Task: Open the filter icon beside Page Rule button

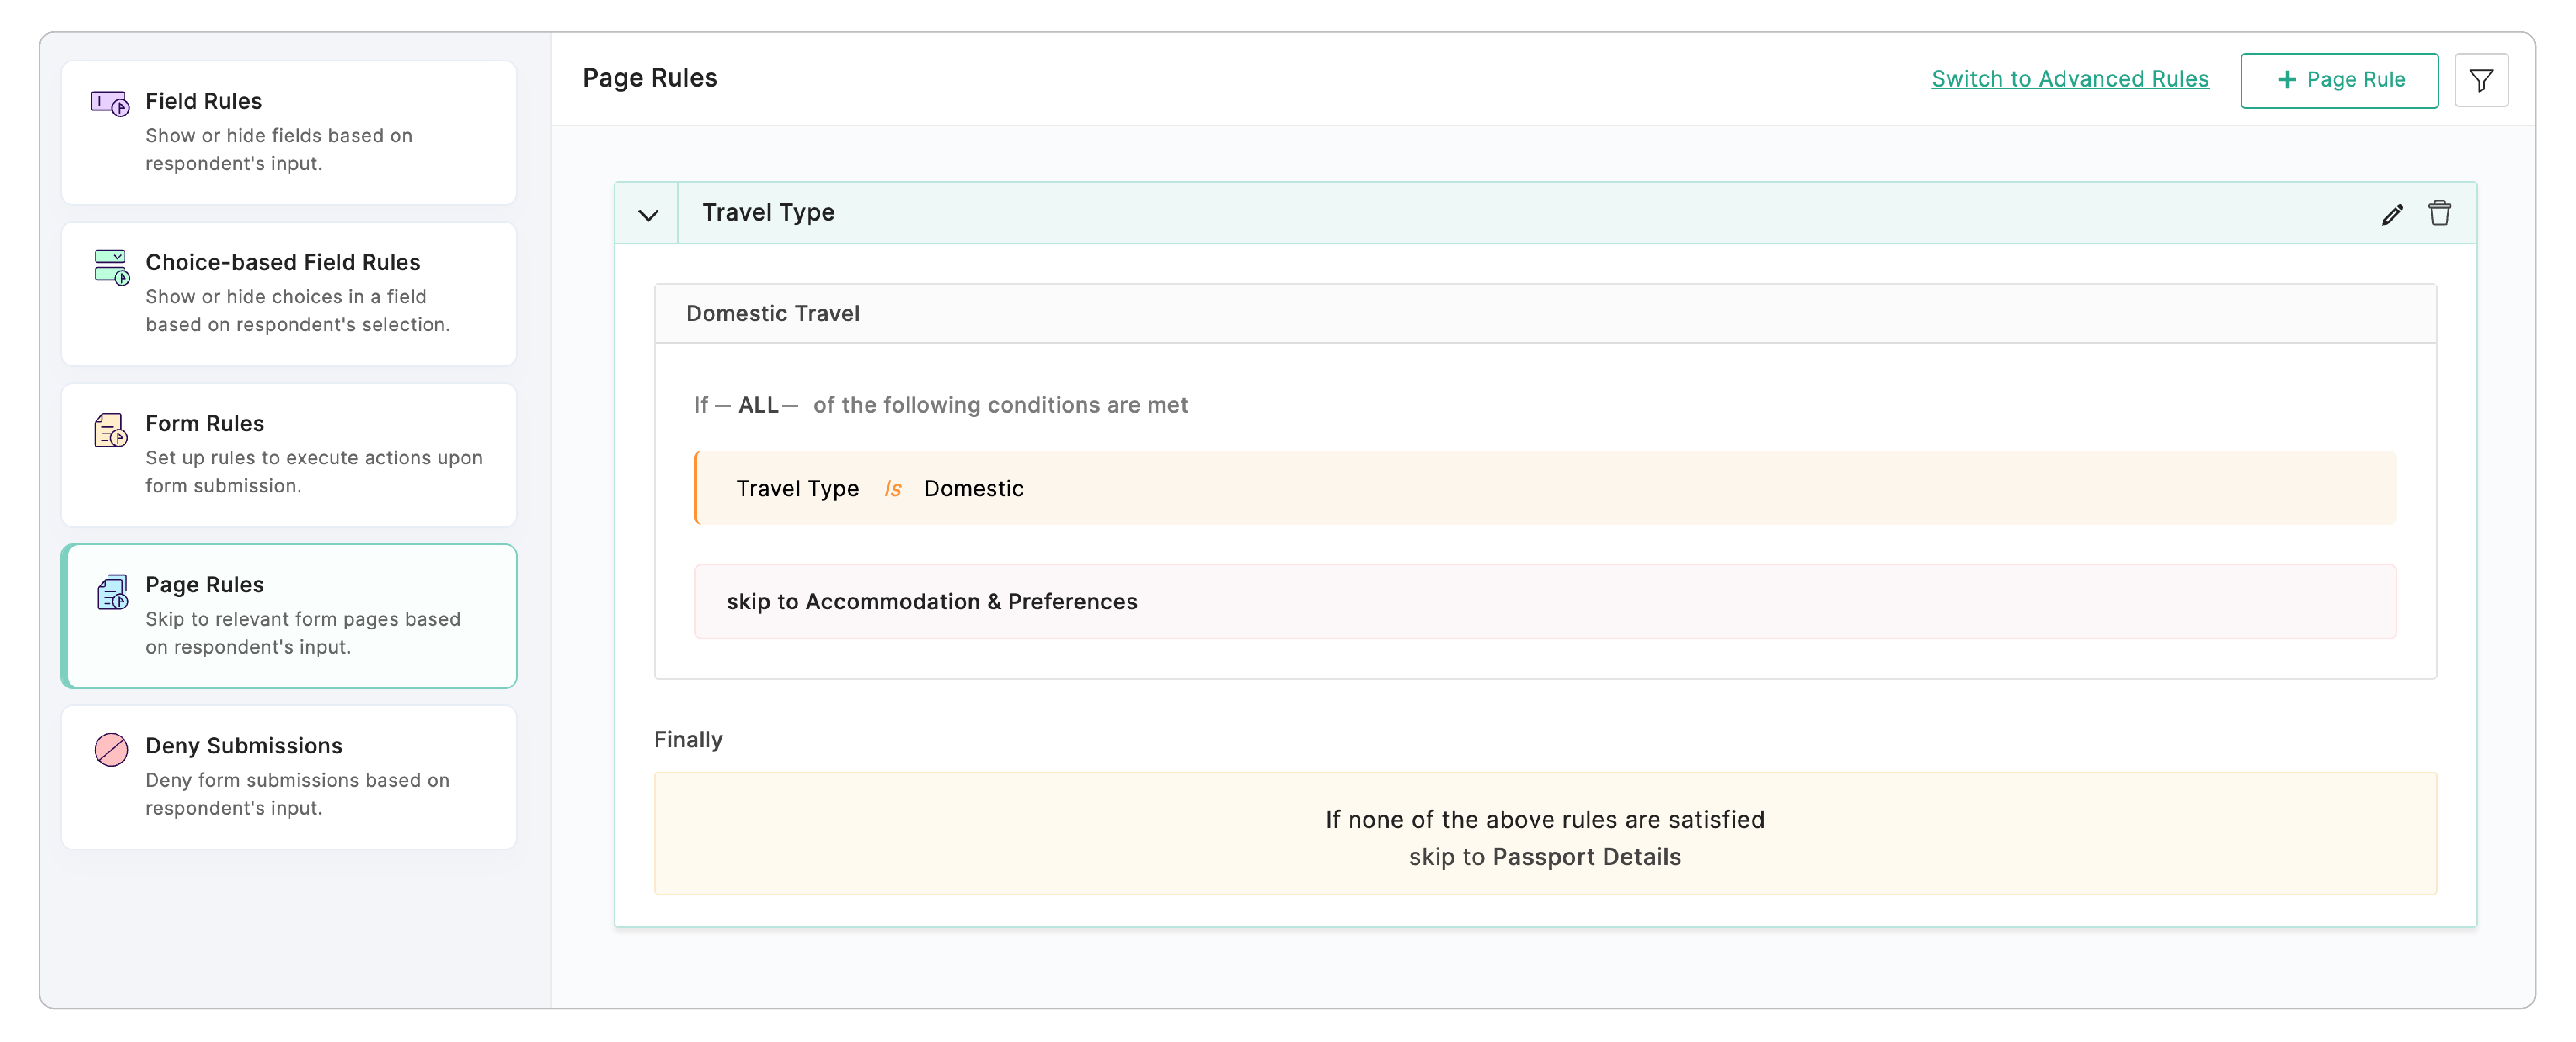Action: pyautogui.click(x=2482, y=80)
